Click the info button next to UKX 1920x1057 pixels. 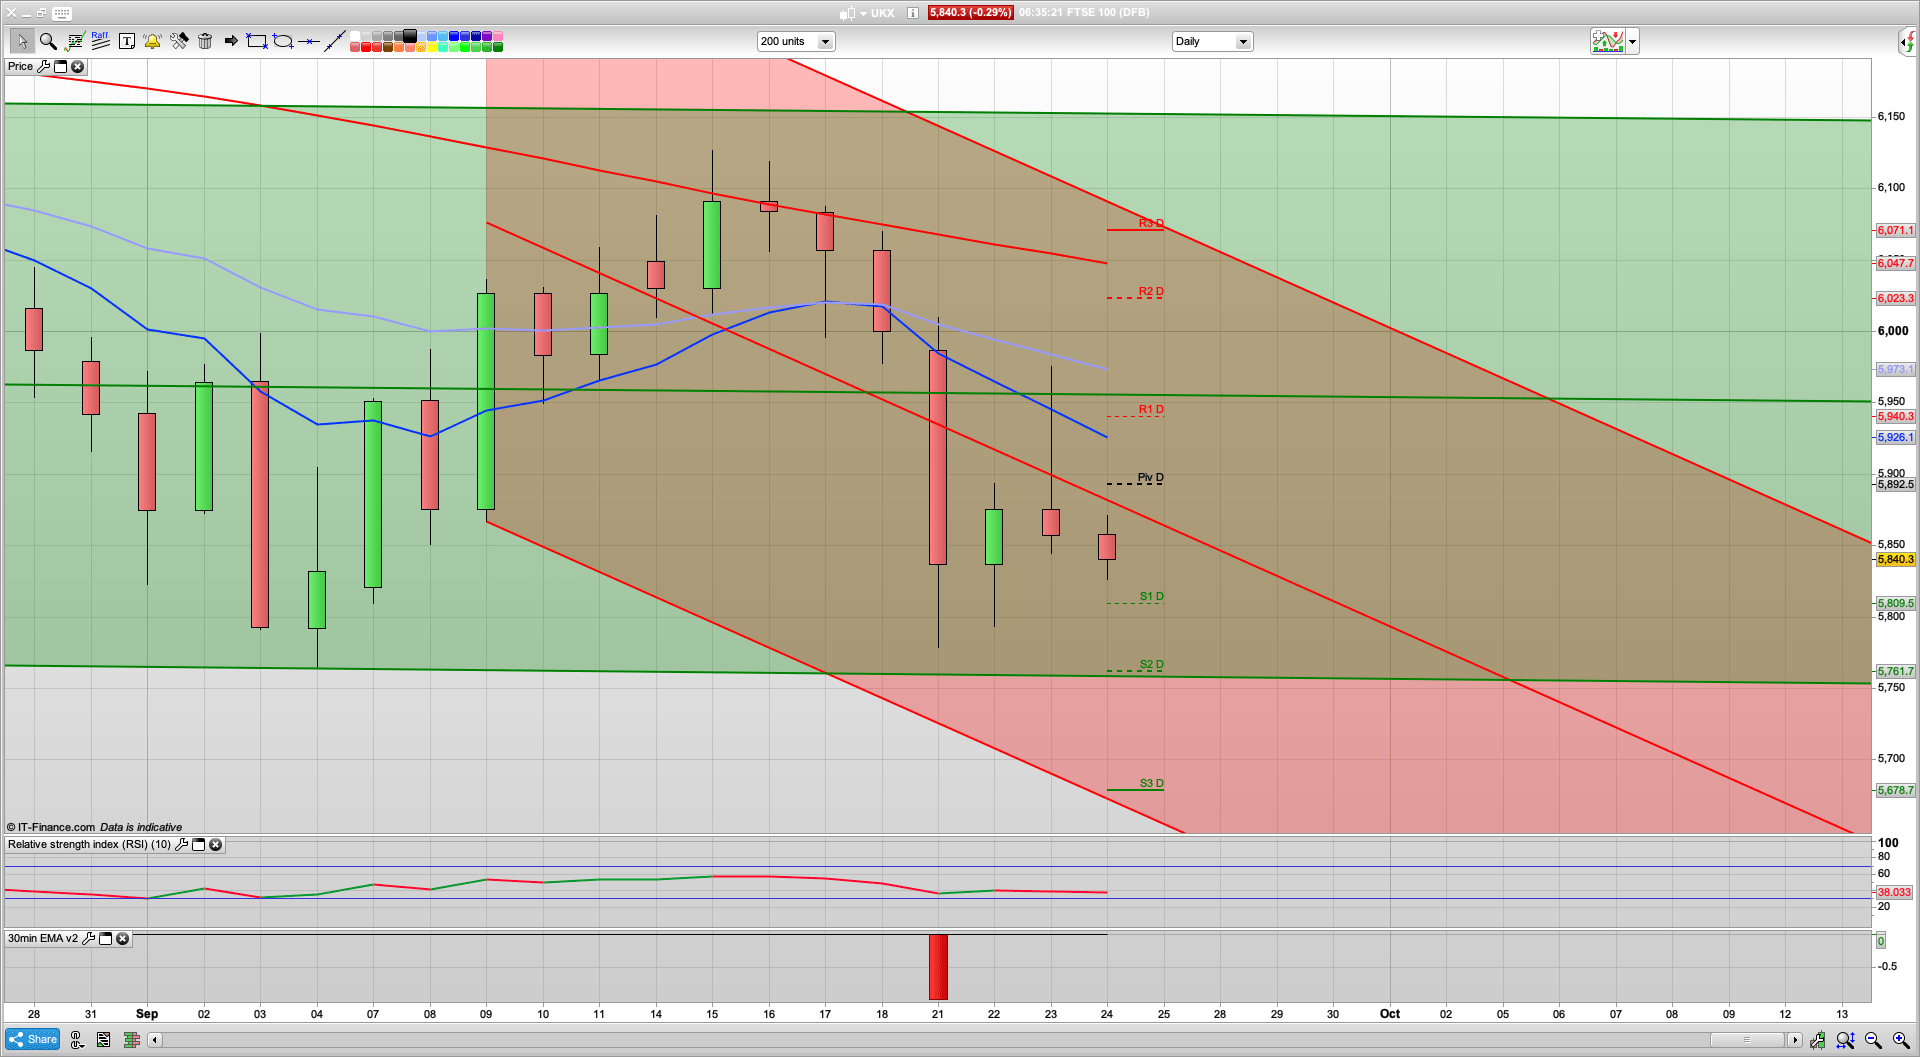coord(913,13)
